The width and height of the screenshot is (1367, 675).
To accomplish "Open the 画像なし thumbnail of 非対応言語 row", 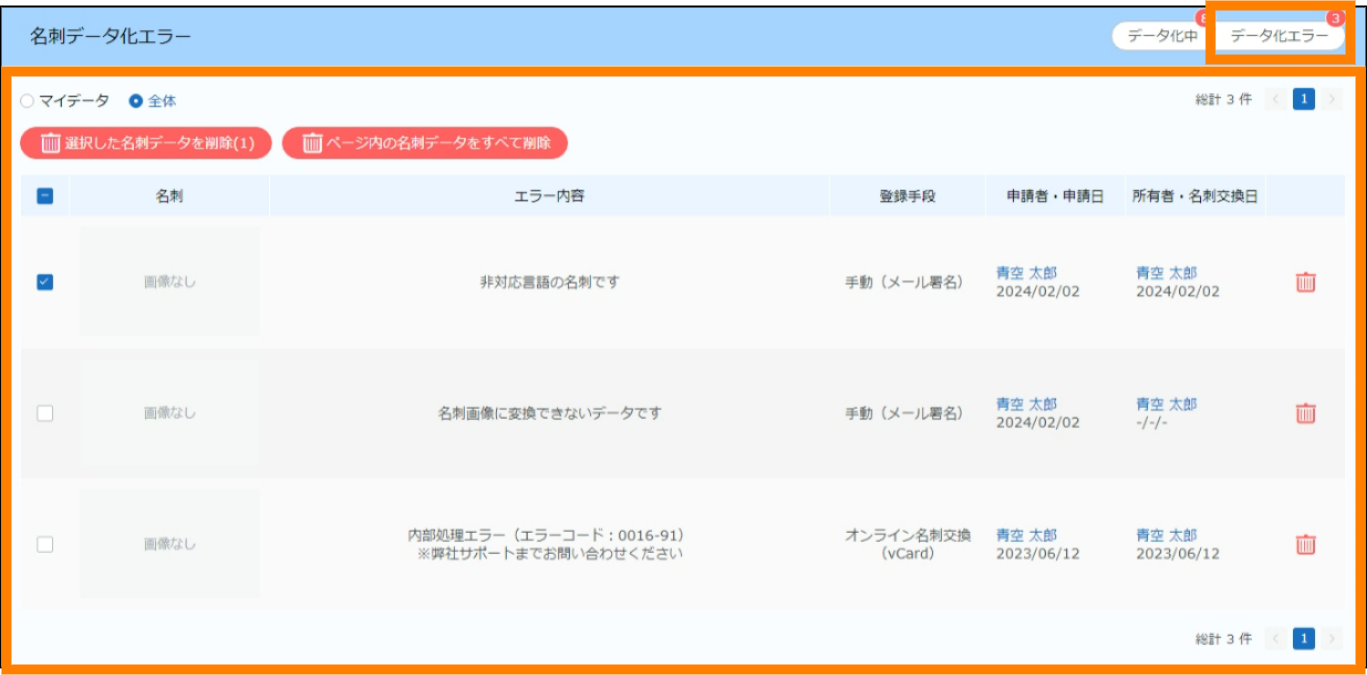I will [169, 282].
